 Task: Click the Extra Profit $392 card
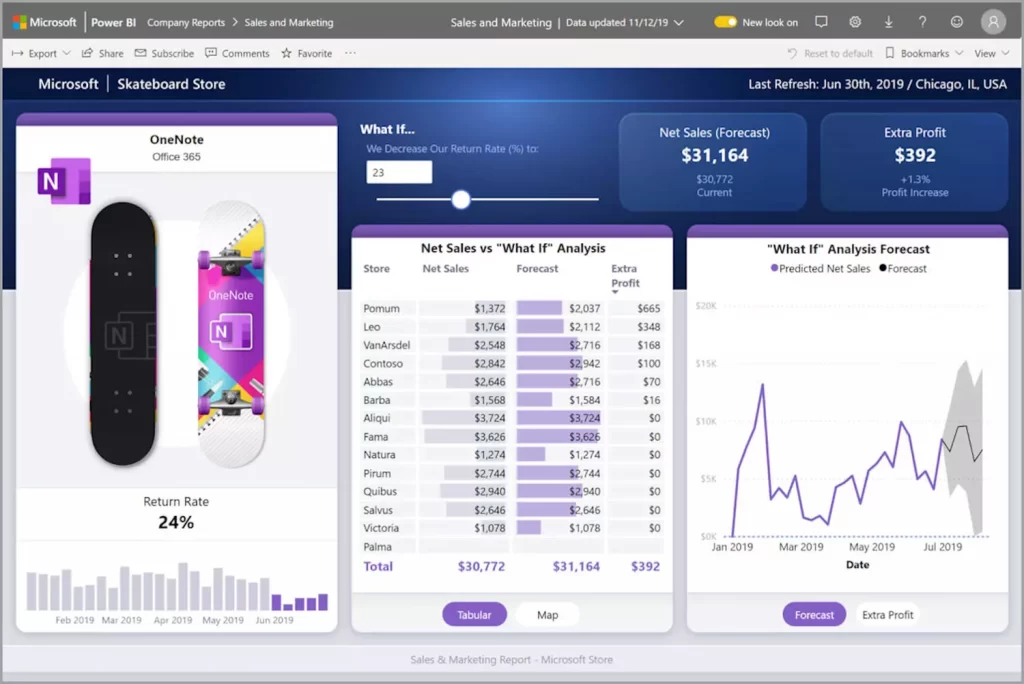[914, 162]
